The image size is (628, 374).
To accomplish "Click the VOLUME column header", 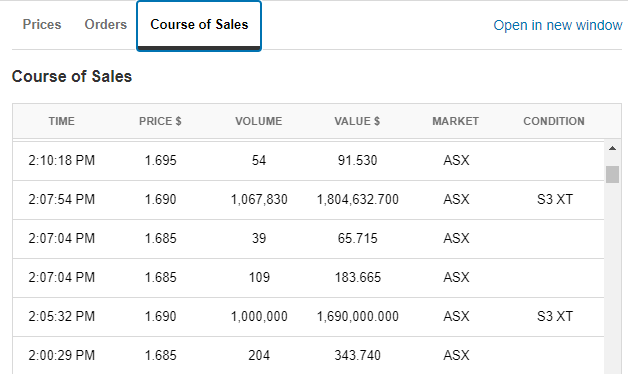I will [259, 121].
